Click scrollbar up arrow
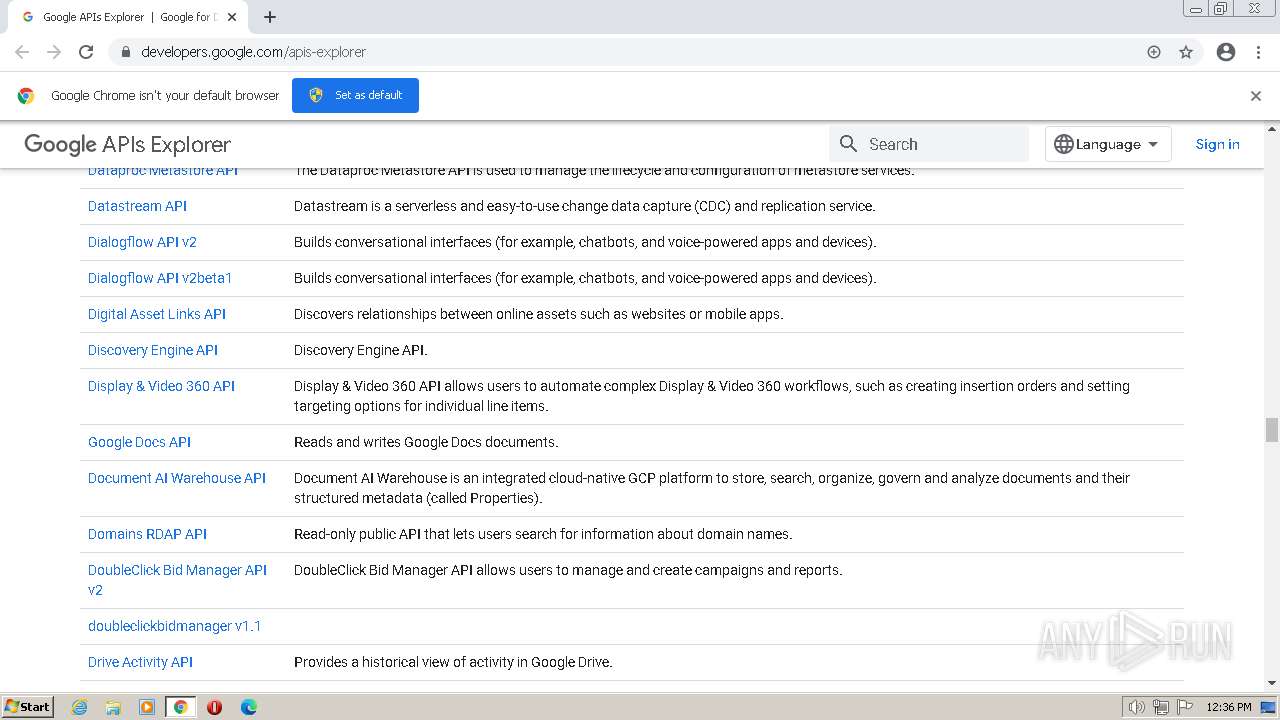The width and height of the screenshot is (1280, 720). 1272,129
